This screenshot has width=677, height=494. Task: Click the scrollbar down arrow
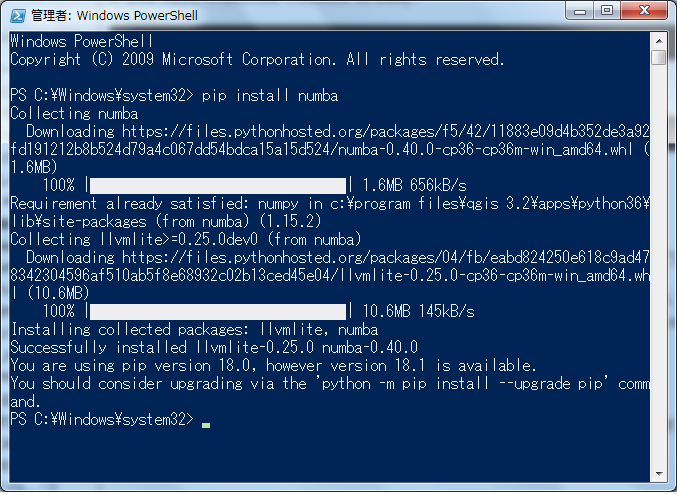tap(659, 474)
